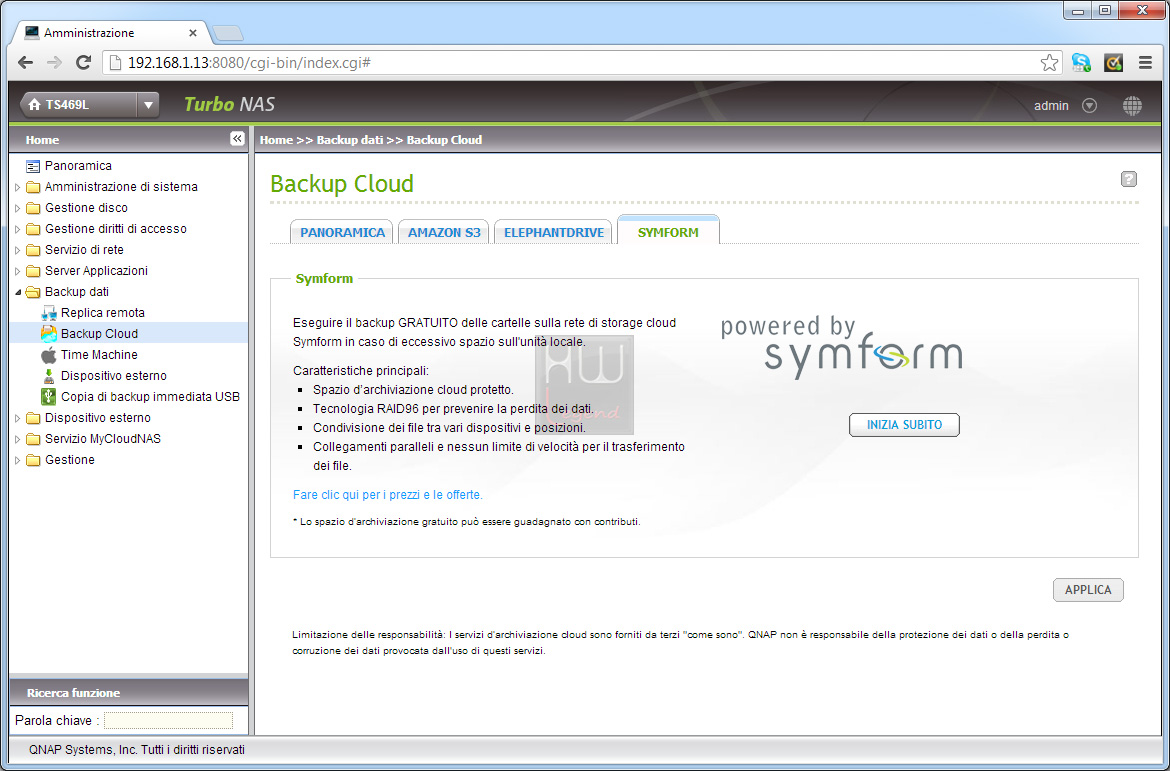Open a new browser tab
Screen dimensions: 1170x771
227,34
